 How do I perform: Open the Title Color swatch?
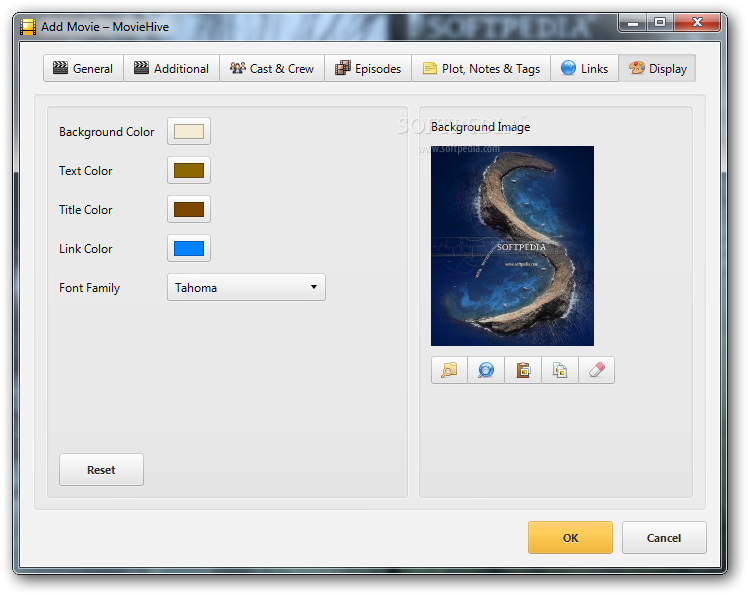pyautogui.click(x=189, y=209)
